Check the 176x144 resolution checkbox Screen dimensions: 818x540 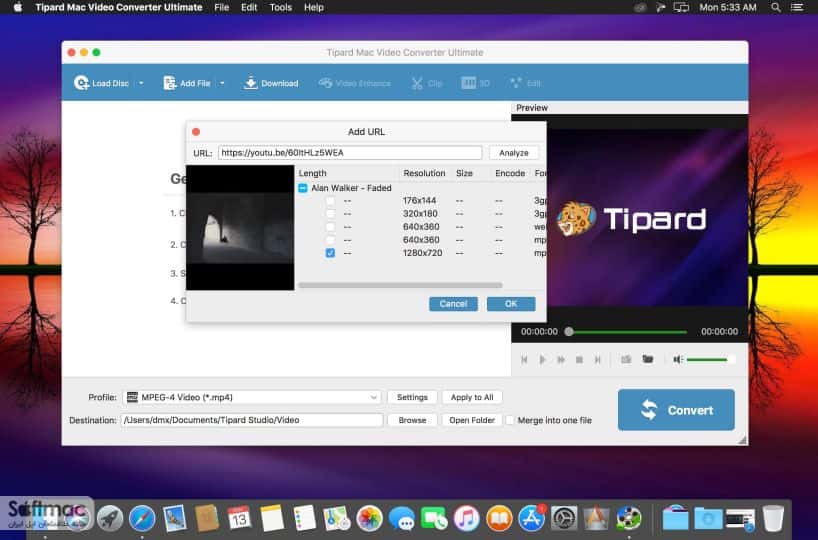tap(330, 201)
